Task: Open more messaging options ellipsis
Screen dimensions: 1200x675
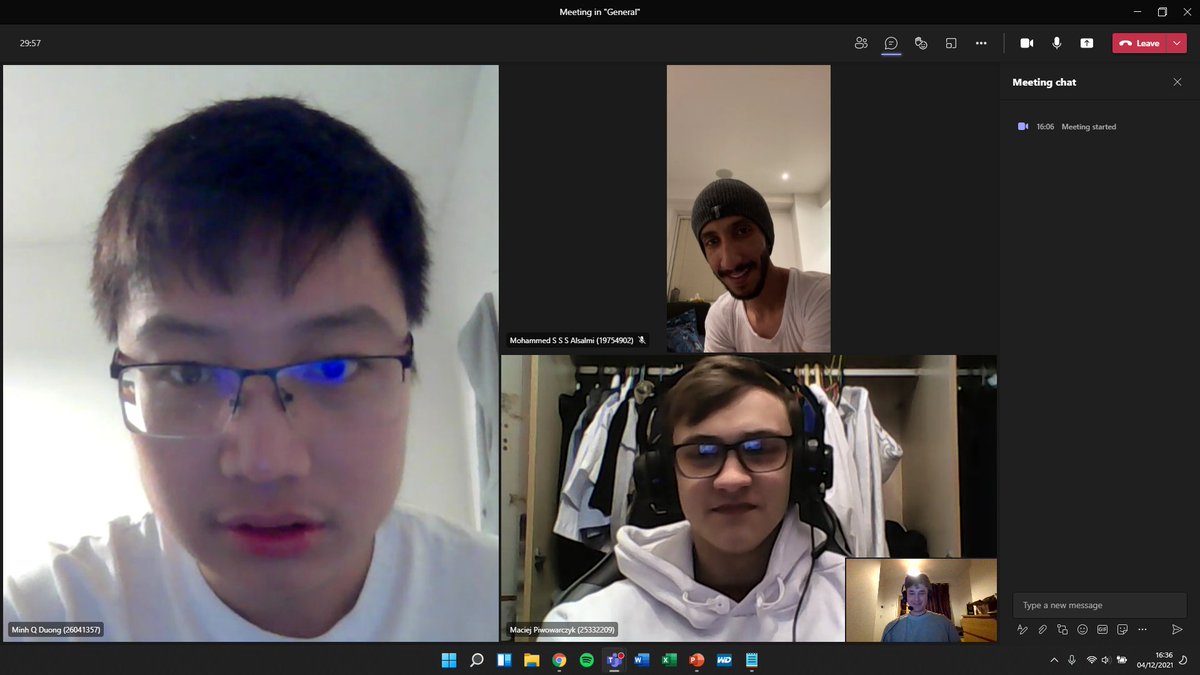Action: click(1142, 630)
